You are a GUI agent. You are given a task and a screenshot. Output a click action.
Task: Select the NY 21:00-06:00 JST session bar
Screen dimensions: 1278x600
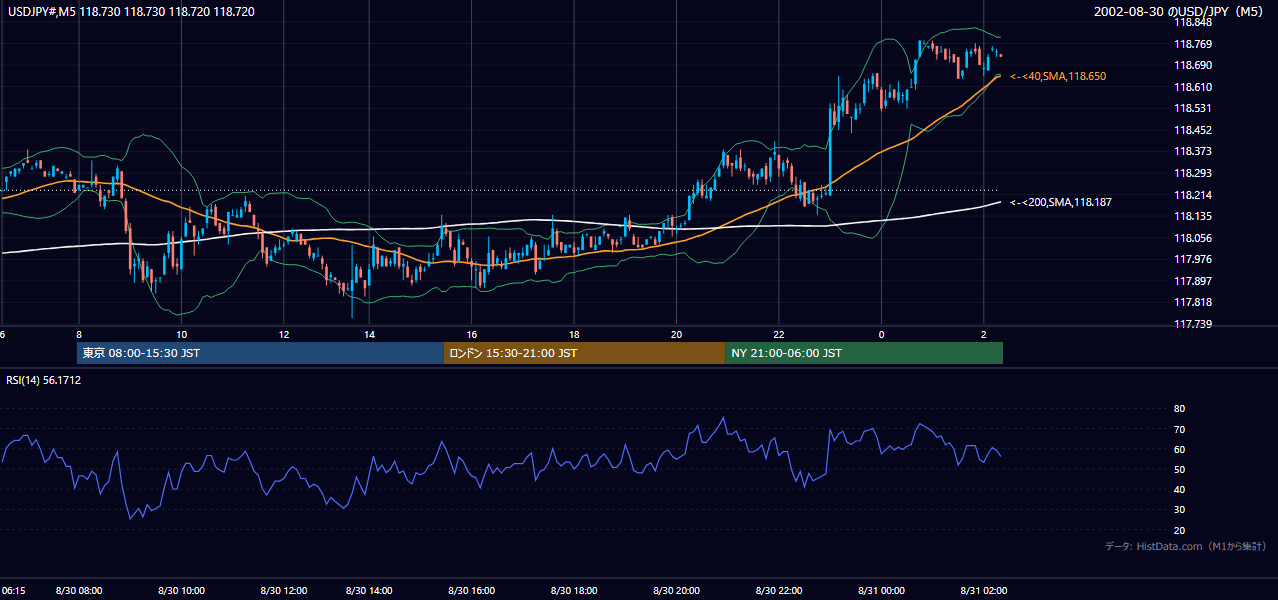tap(864, 353)
